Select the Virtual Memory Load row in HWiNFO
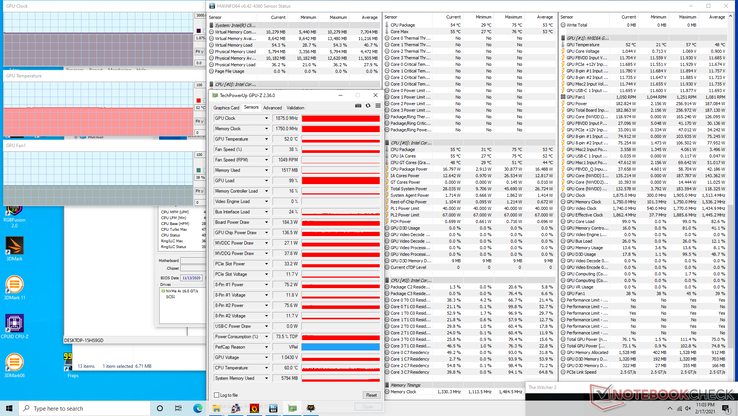Viewport: 738px width, 416px height. click(294, 45)
